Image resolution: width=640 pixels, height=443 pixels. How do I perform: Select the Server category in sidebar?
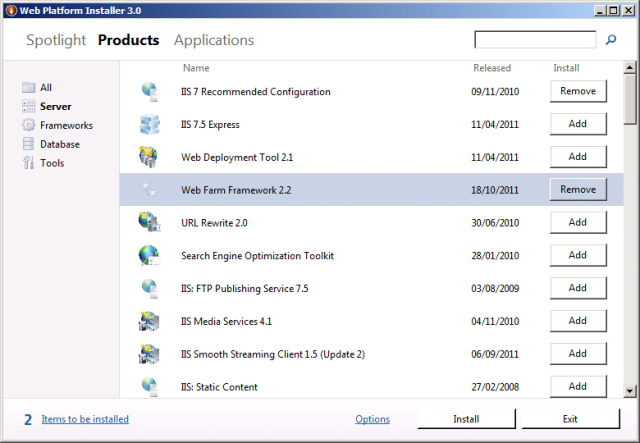point(55,106)
